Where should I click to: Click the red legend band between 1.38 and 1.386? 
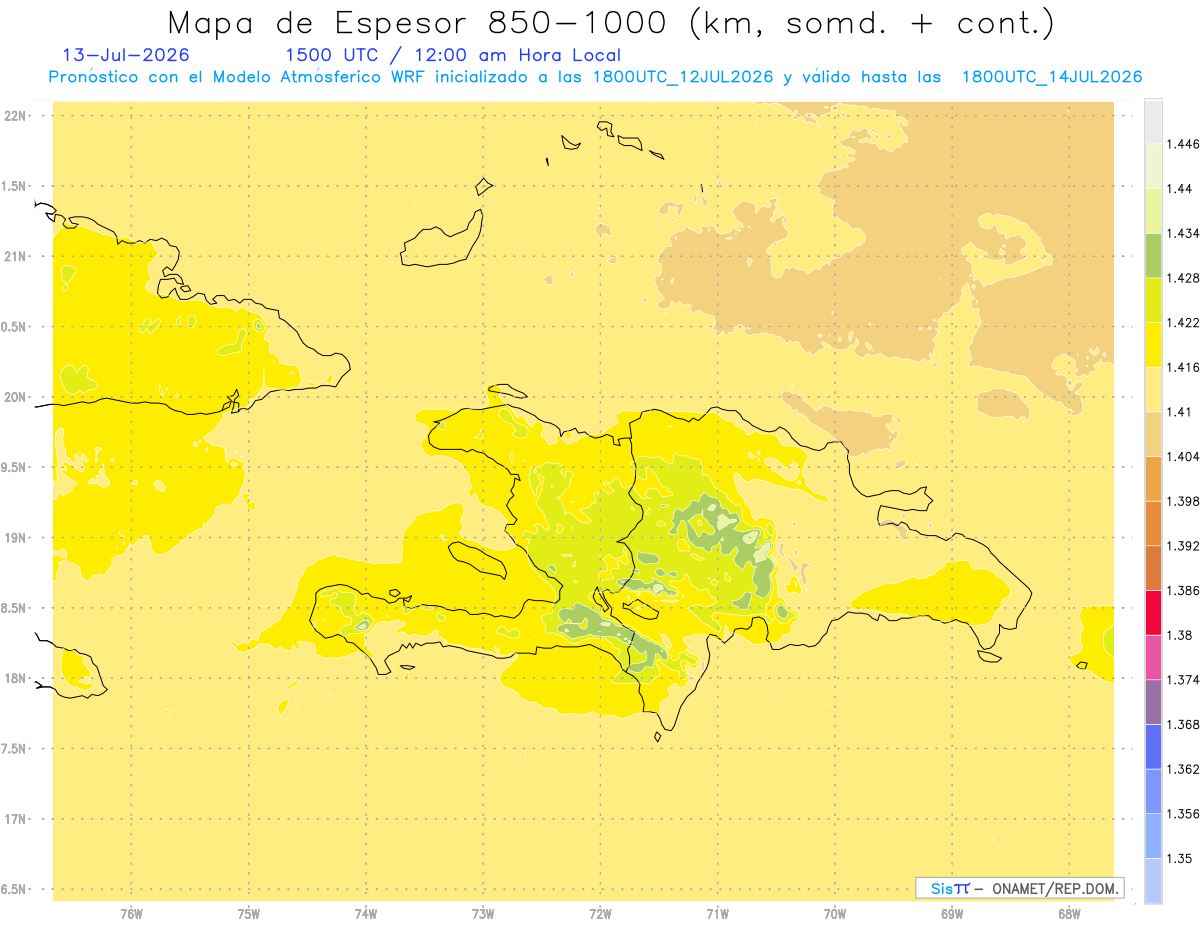coord(1153,613)
